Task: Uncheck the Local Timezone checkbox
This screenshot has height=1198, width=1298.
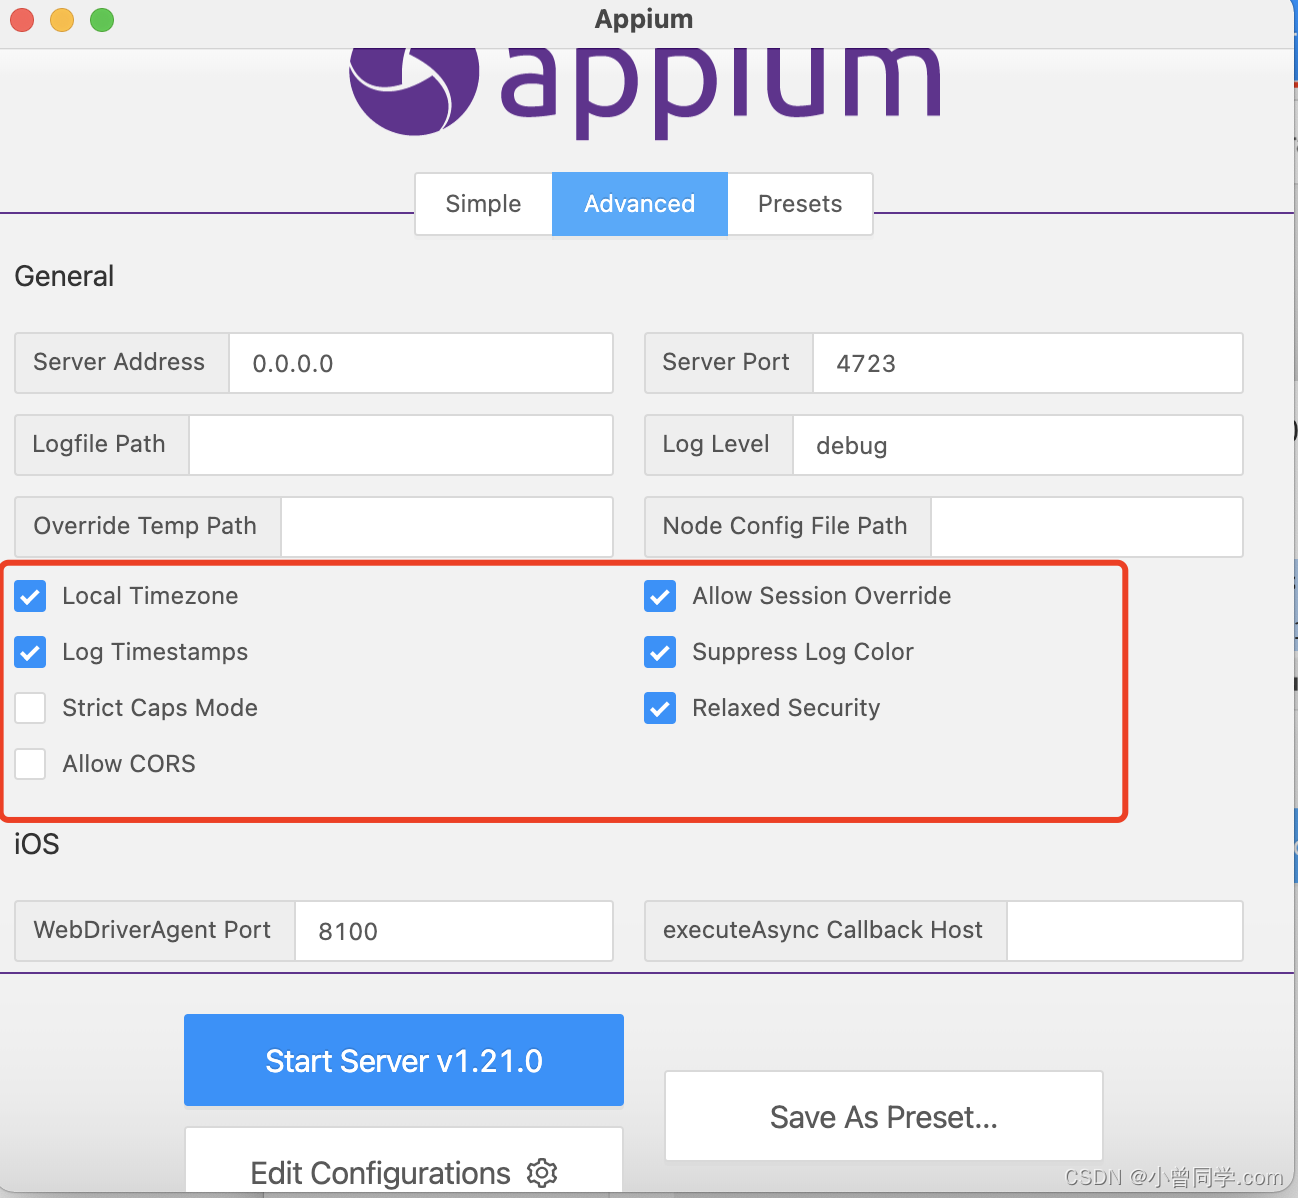Action: (30, 596)
